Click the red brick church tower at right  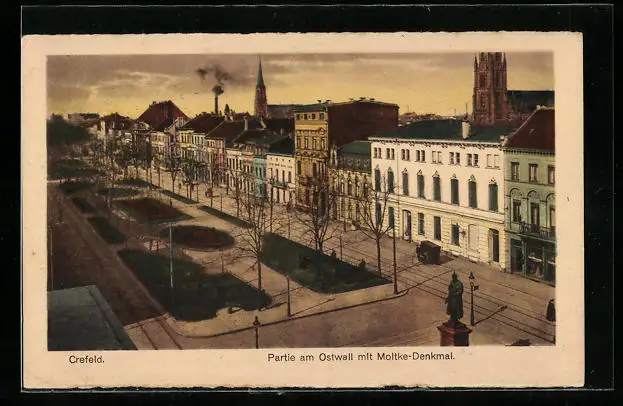click(489, 88)
